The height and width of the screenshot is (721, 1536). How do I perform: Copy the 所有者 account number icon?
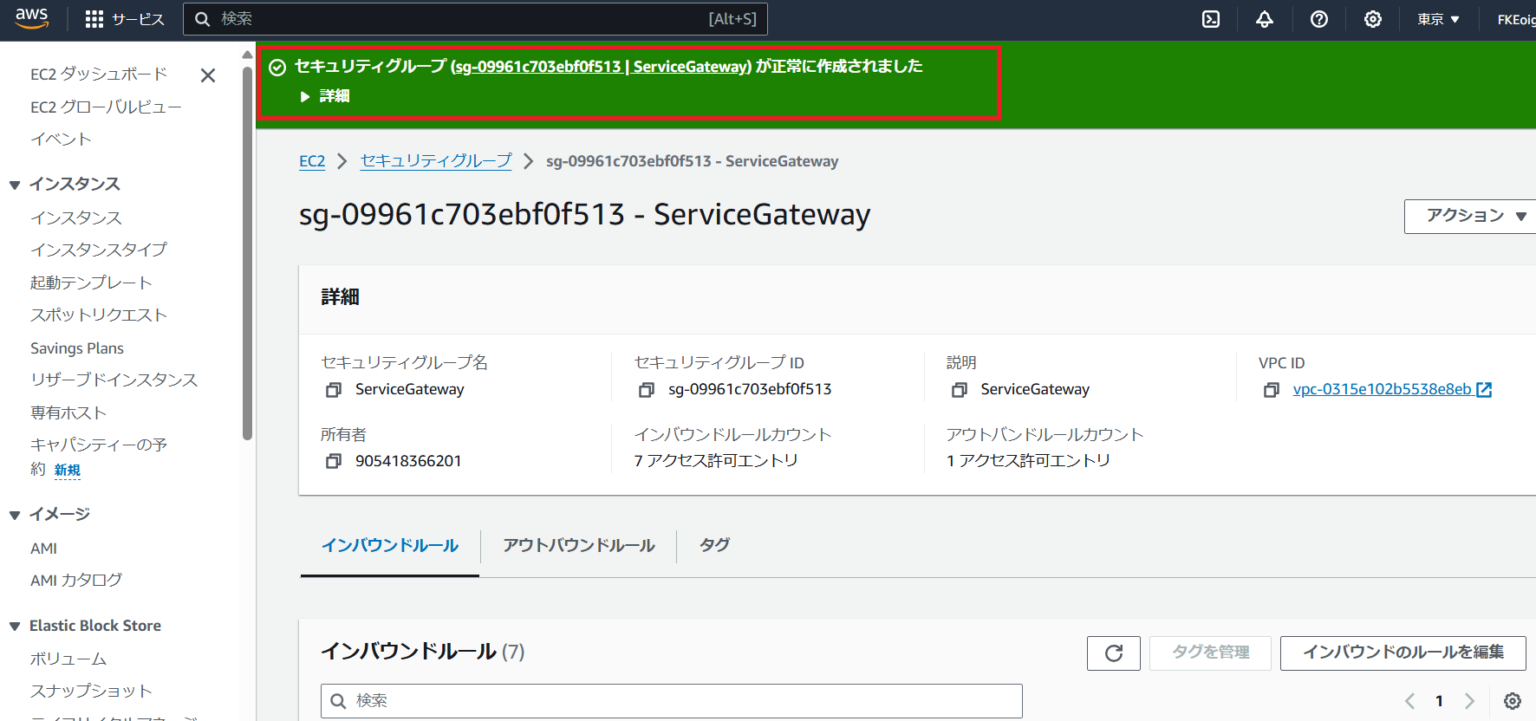click(333, 460)
